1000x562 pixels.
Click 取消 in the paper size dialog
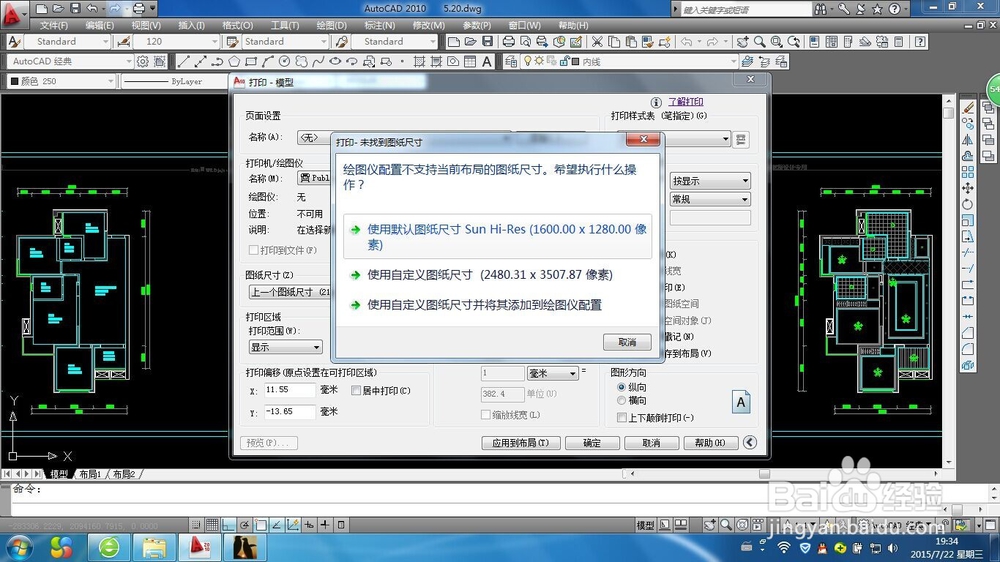pos(627,342)
